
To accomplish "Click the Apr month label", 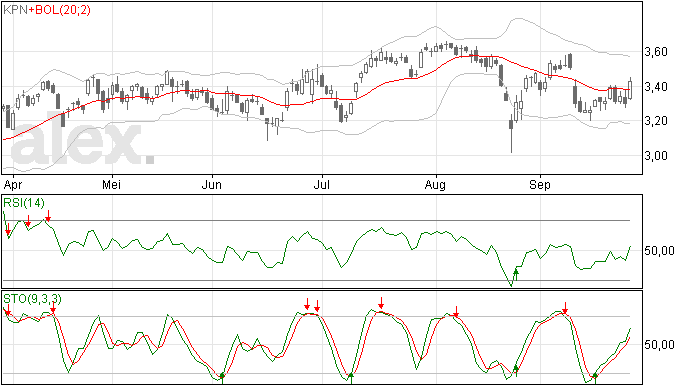I will click(13, 185).
